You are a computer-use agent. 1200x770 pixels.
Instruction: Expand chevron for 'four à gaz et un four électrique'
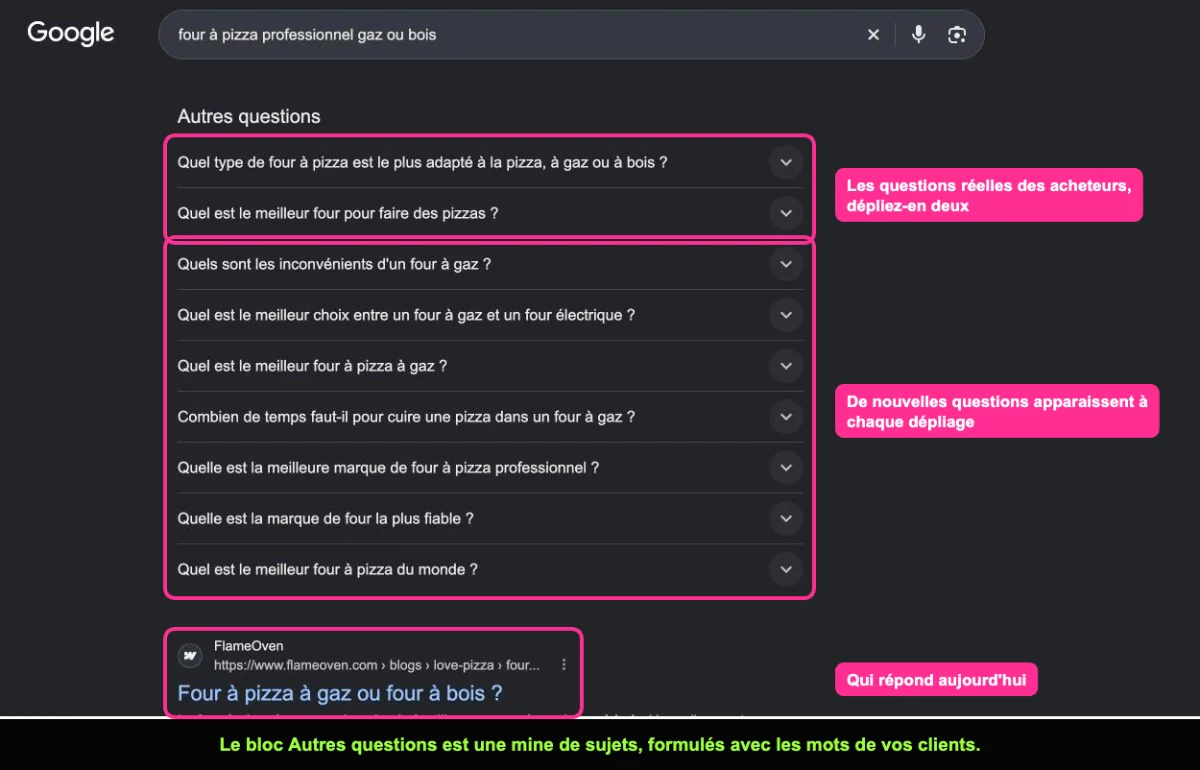(x=786, y=315)
